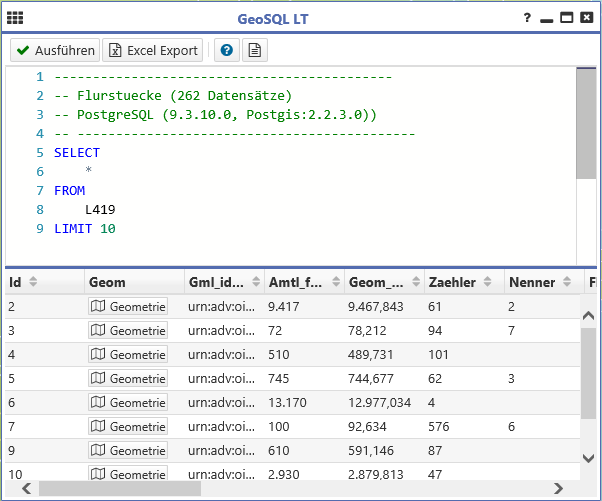
Task: Maximize the GeoSQL LT window
Action: 566,18
